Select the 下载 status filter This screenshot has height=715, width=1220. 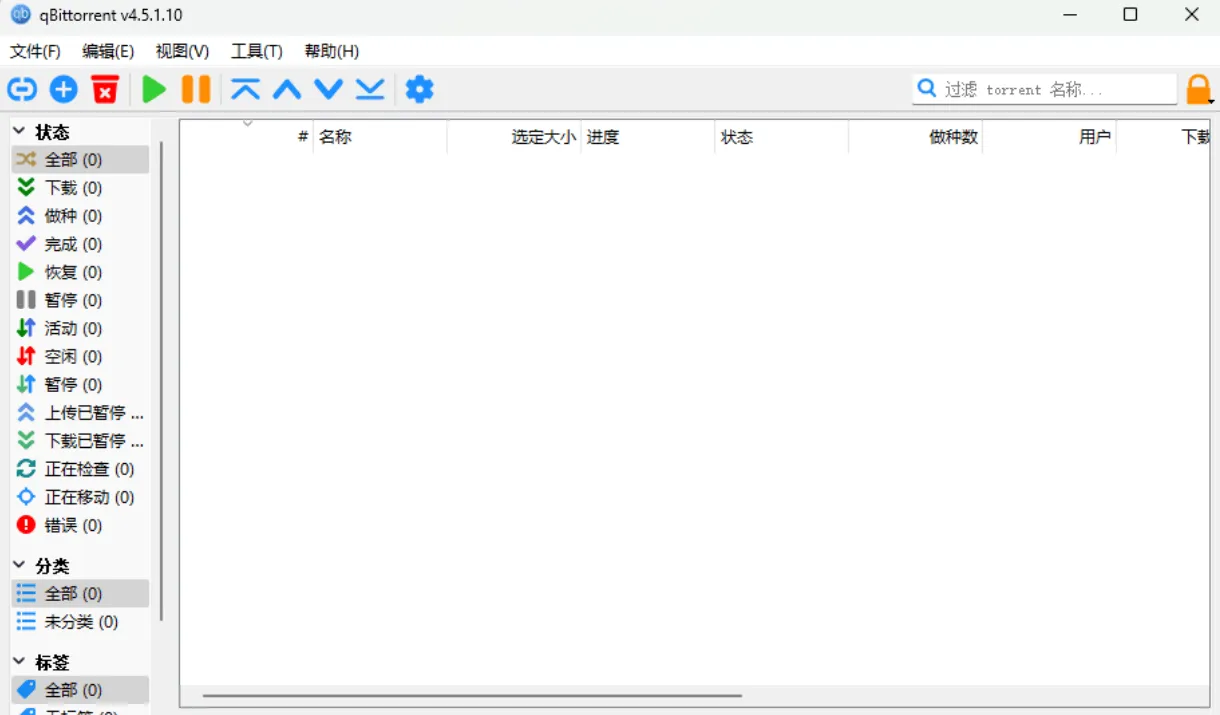point(70,187)
